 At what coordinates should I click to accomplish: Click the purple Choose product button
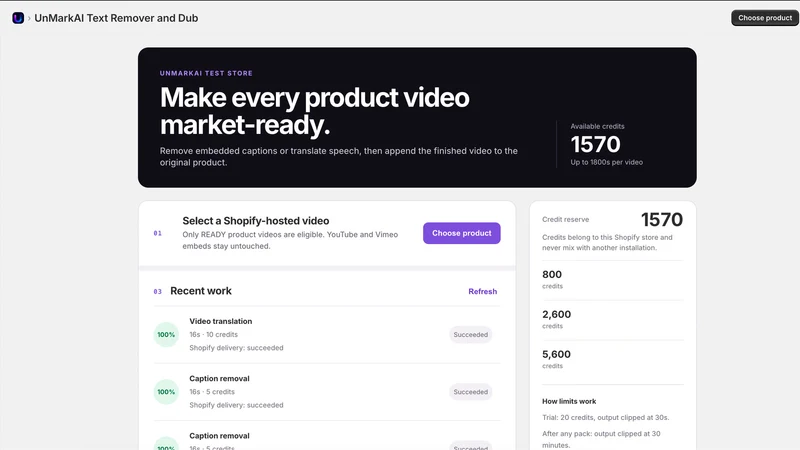pyautogui.click(x=462, y=233)
